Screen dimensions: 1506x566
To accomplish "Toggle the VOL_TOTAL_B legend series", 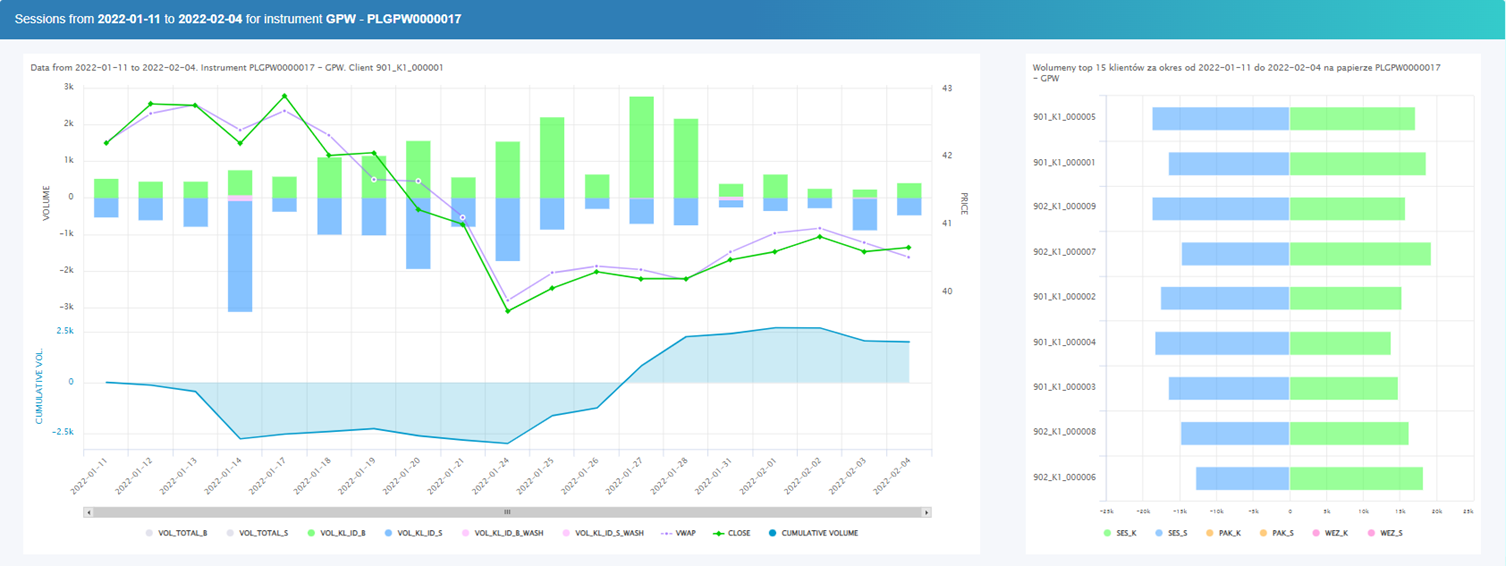I will [150, 533].
